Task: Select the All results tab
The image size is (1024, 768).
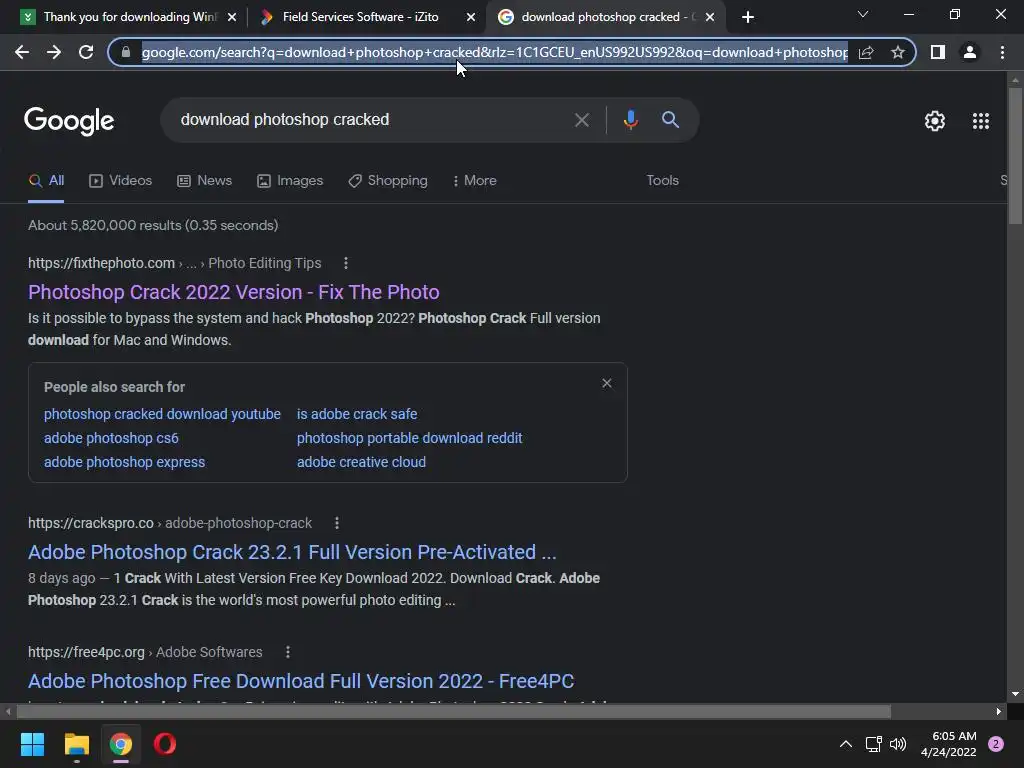Action: click(46, 181)
